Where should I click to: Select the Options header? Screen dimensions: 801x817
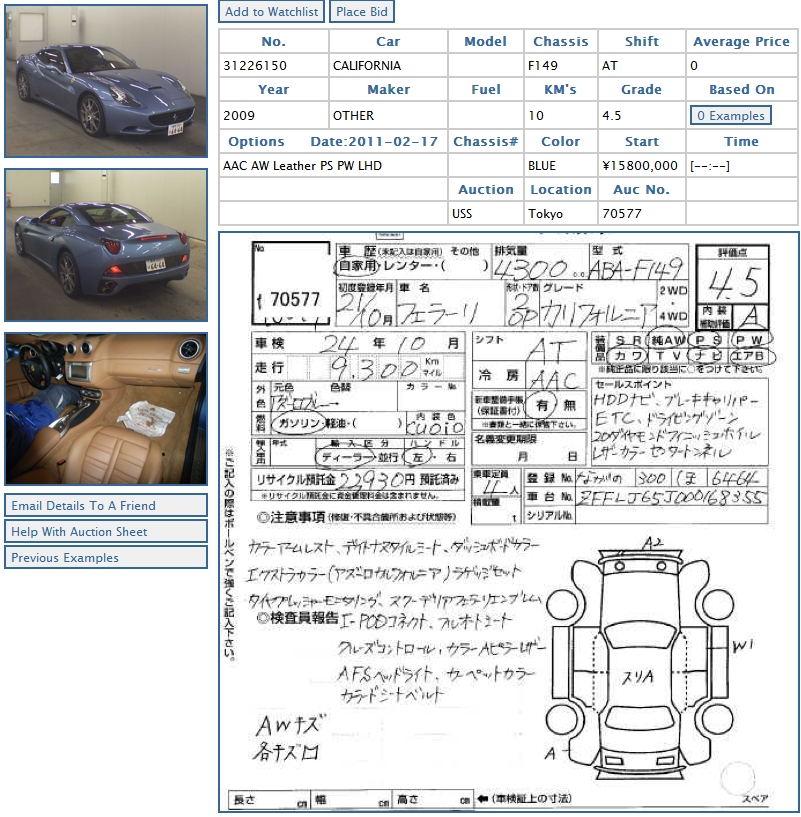tap(256, 142)
